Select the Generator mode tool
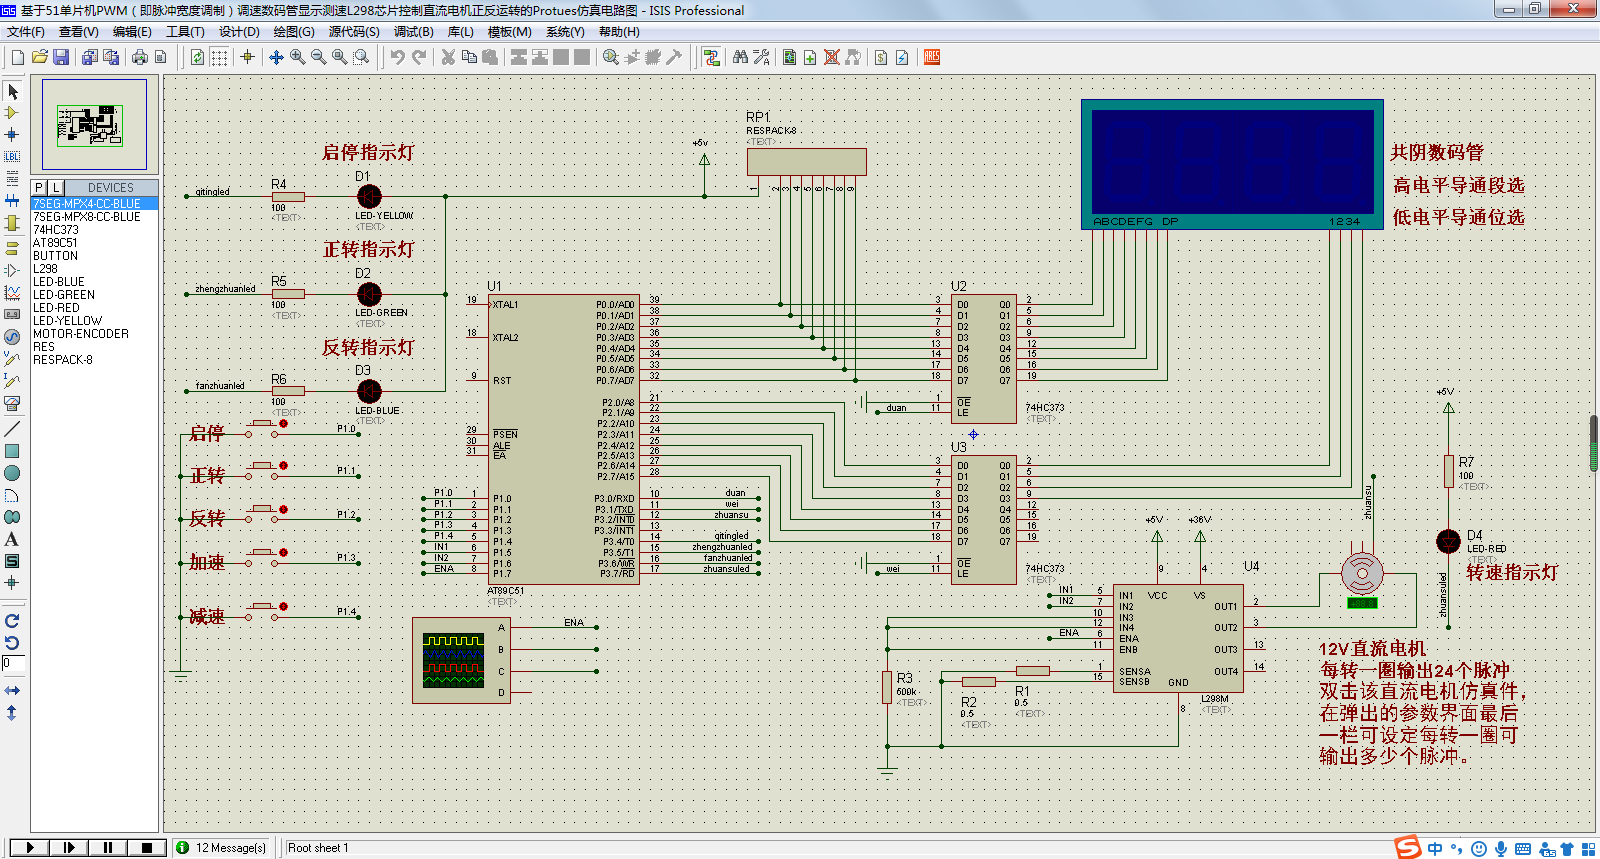1600x859 pixels. (x=12, y=337)
